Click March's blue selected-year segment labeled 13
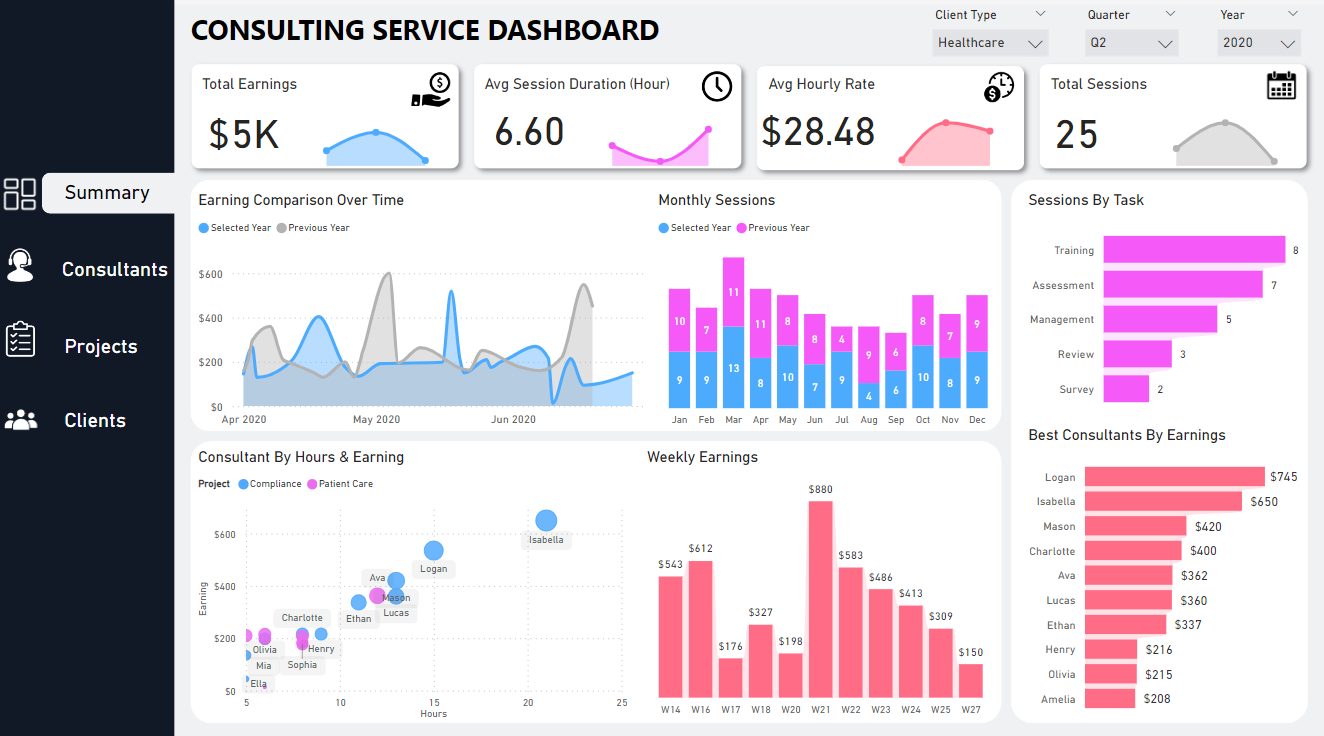The width and height of the screenshot is (1324, 736). [x=733, y=367]
